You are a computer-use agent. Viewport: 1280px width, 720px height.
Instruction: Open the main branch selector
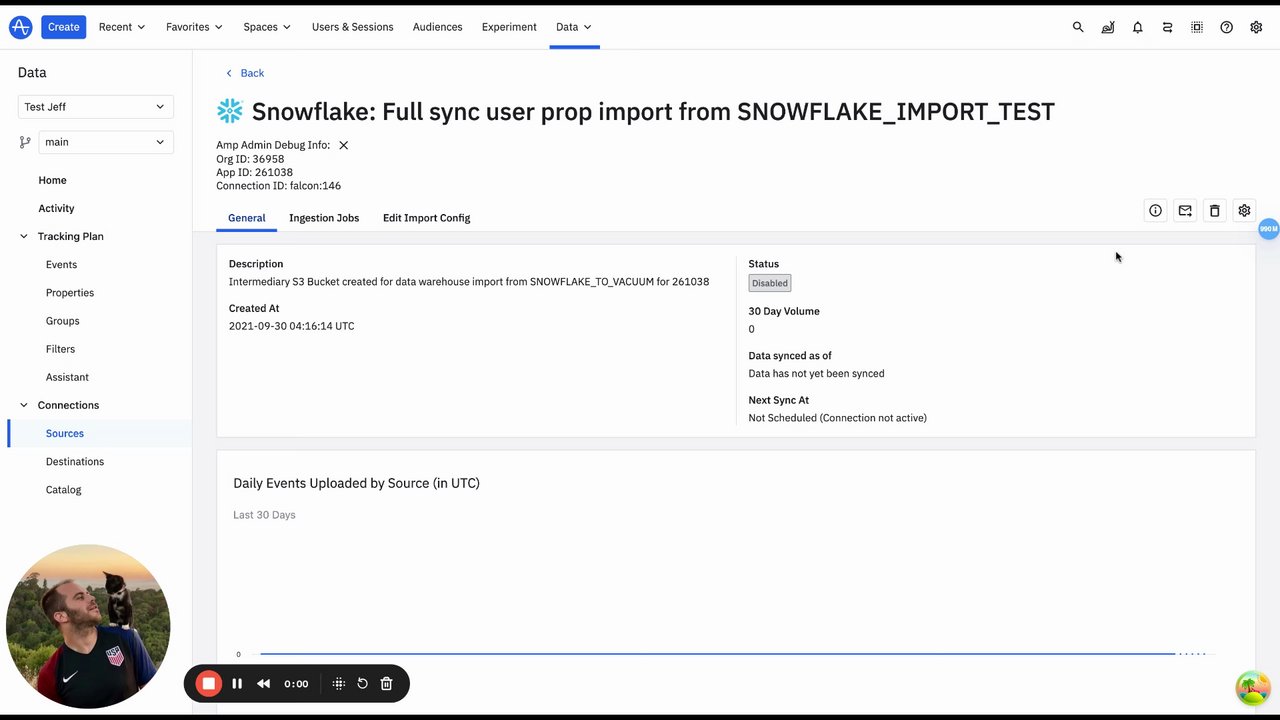click(x=105, y=142)
